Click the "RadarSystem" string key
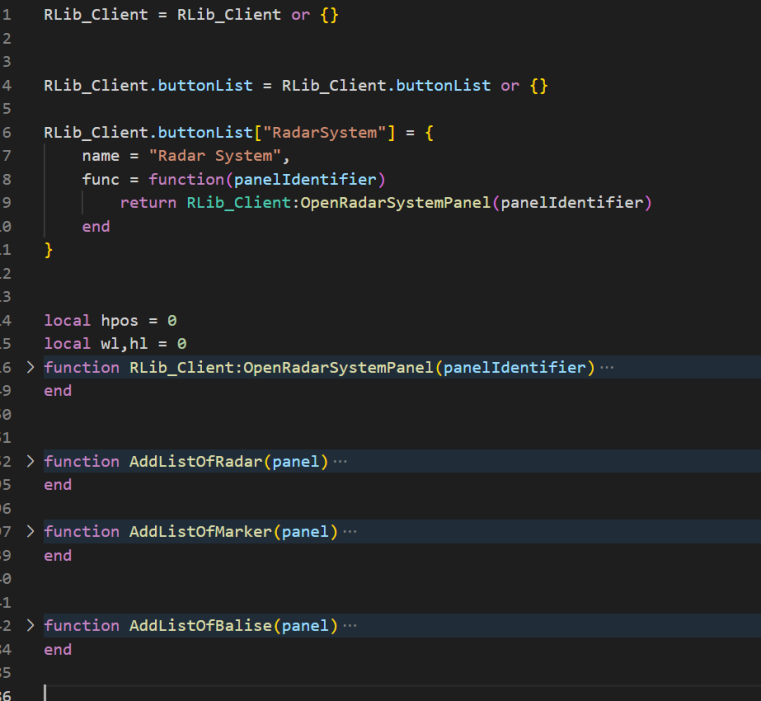Image resolution: width=761 pixels, height=701 pixels. [327, 132]
